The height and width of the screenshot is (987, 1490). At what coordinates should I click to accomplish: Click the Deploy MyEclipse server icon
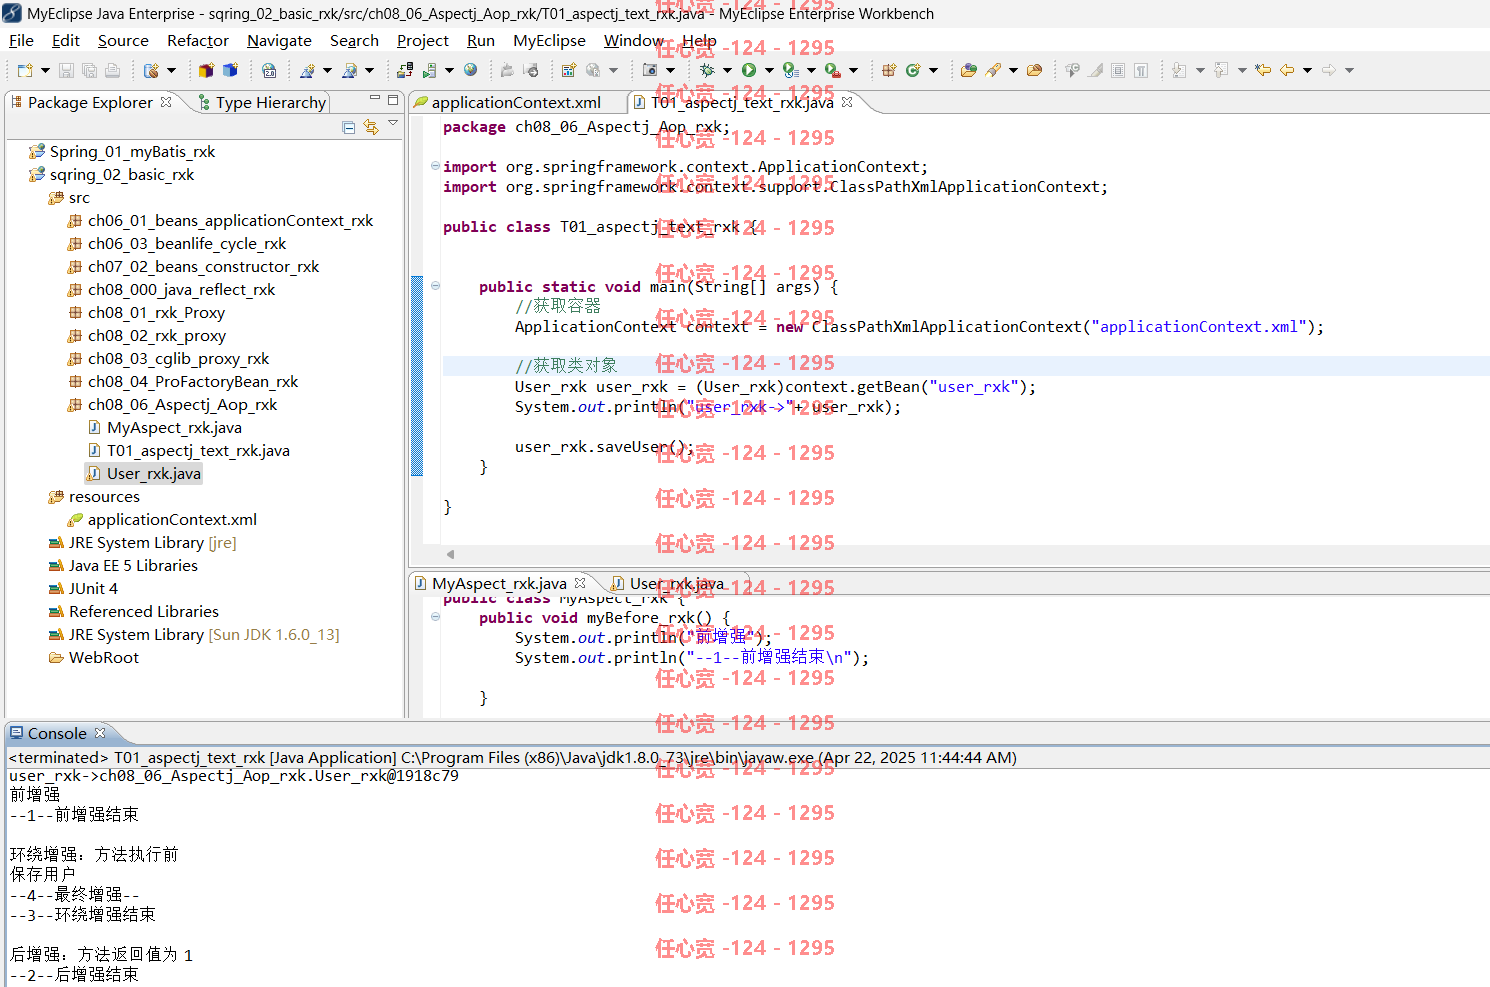point(405,70)
